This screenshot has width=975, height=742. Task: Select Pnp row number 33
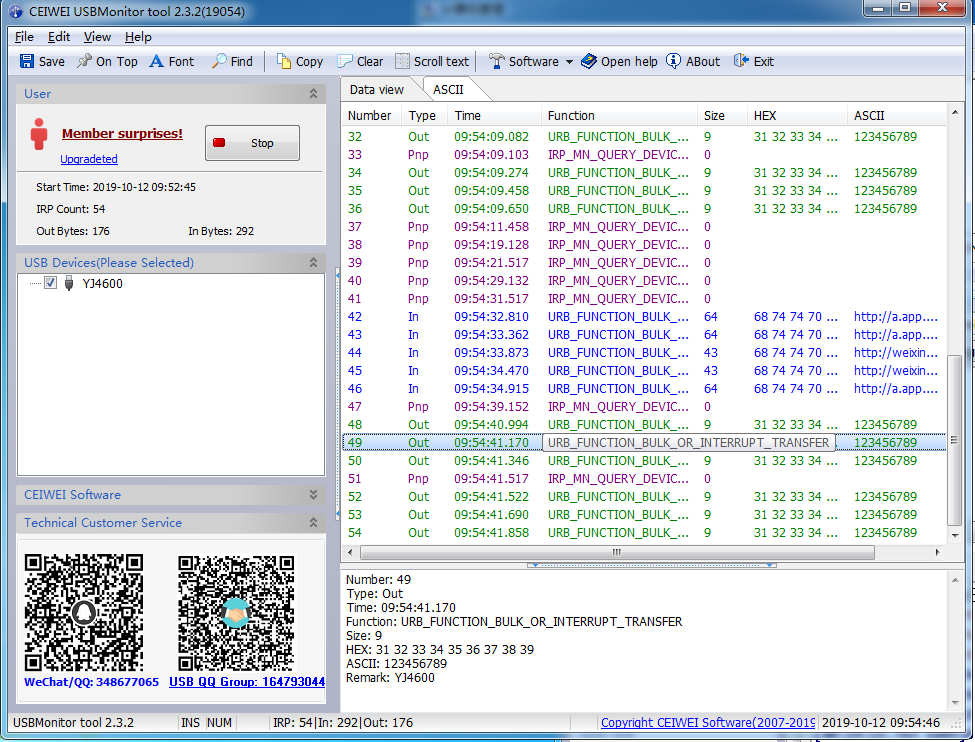click(x=644, y=155)
